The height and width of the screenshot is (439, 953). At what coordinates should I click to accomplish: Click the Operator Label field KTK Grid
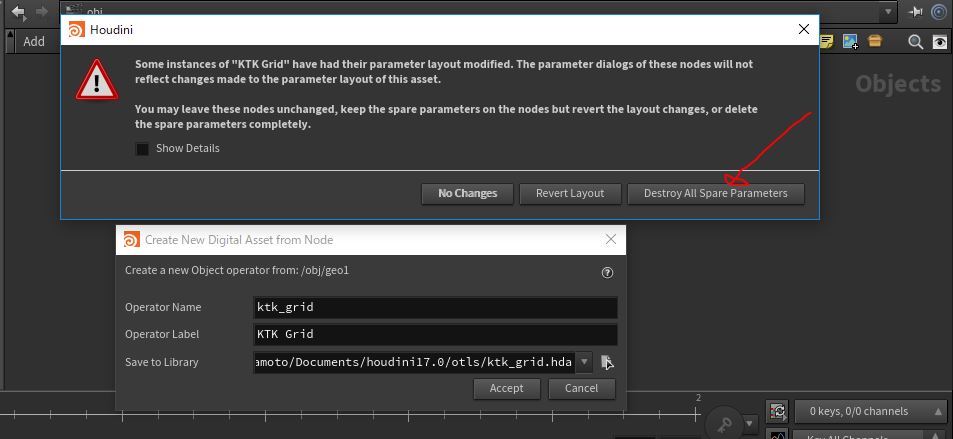tap(435, 334)
